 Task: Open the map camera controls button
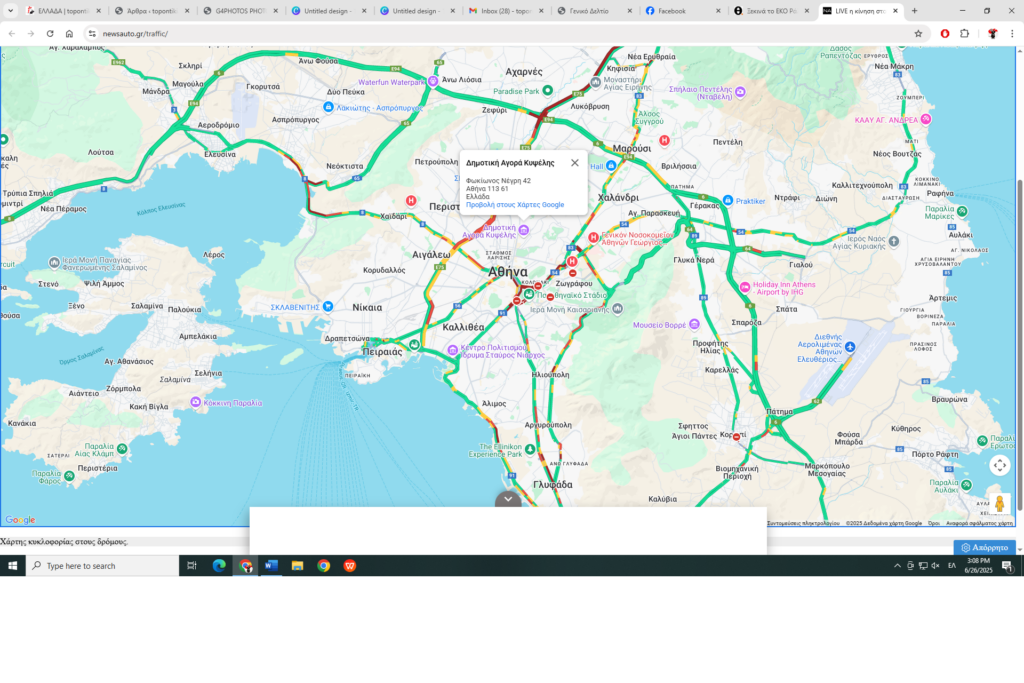pos(999,466)
